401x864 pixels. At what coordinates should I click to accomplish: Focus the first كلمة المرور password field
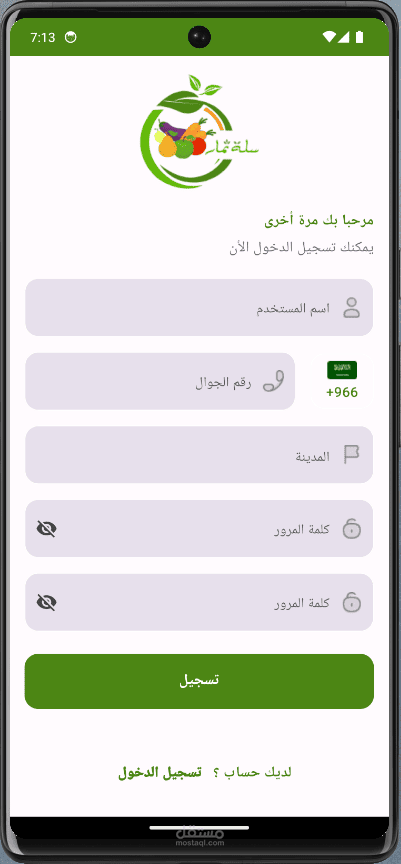[199, 528]
